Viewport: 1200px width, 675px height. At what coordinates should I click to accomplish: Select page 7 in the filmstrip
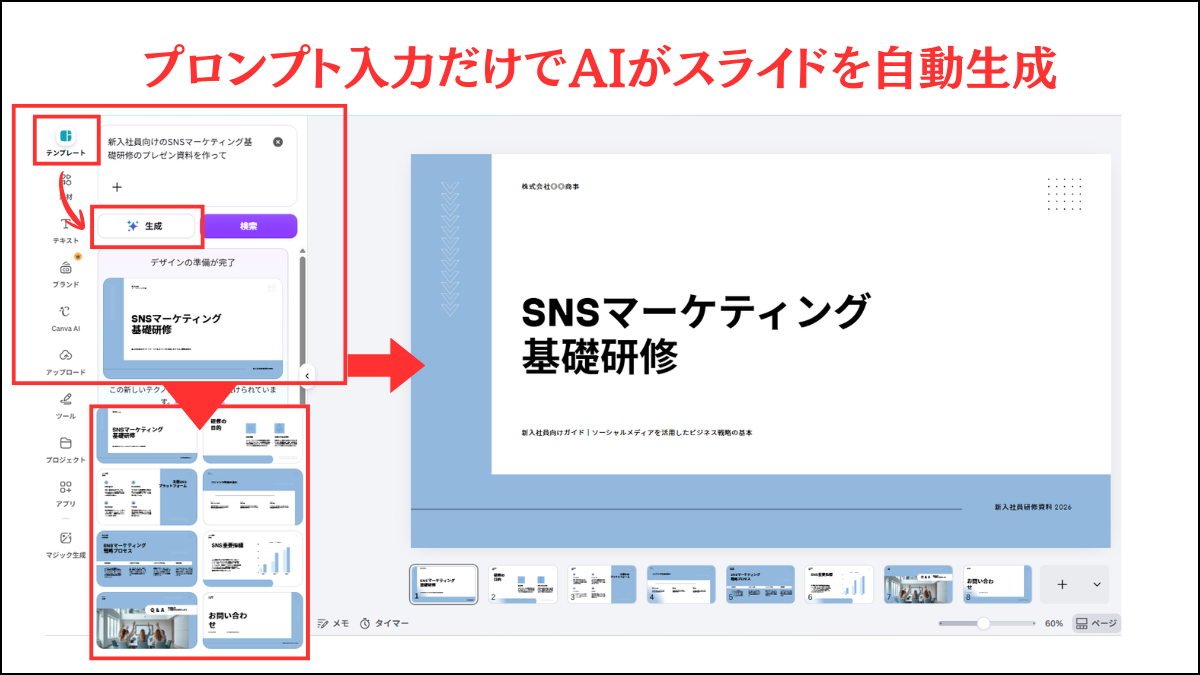(x=918, y=584)
